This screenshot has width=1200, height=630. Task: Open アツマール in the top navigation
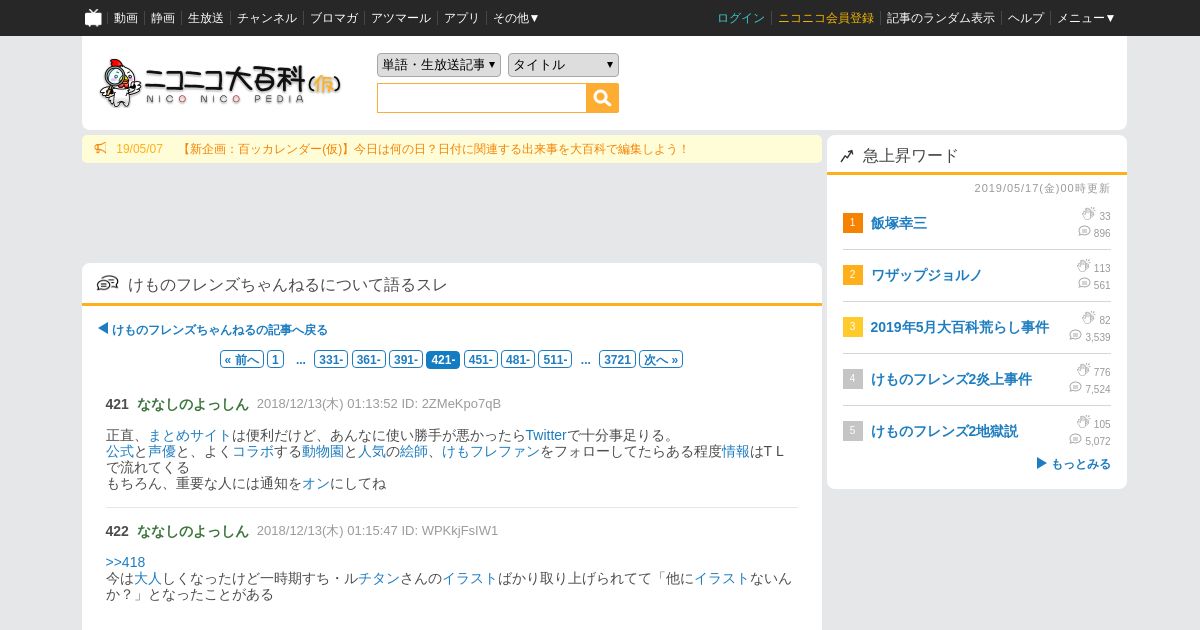[x=401, y=18]
